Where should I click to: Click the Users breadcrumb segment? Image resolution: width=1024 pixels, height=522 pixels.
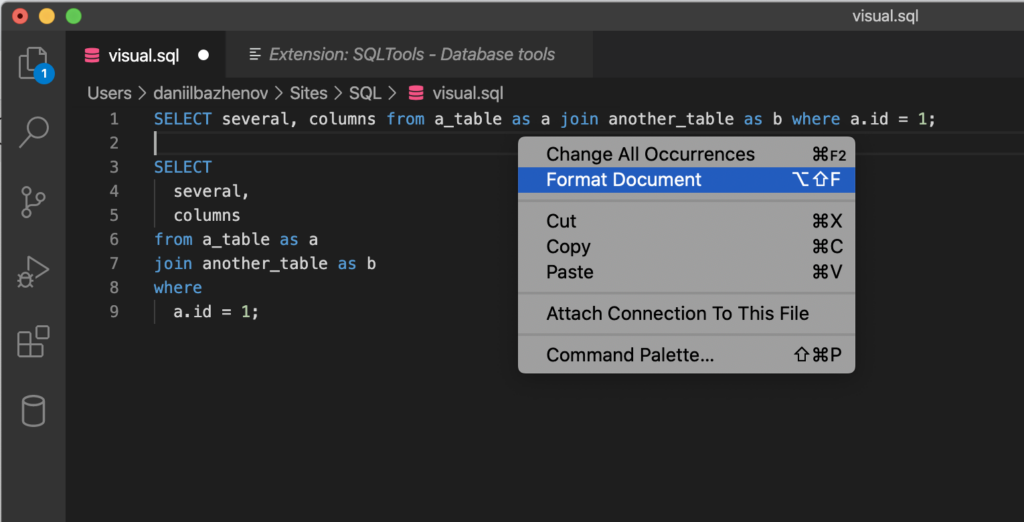click(110, 93)
